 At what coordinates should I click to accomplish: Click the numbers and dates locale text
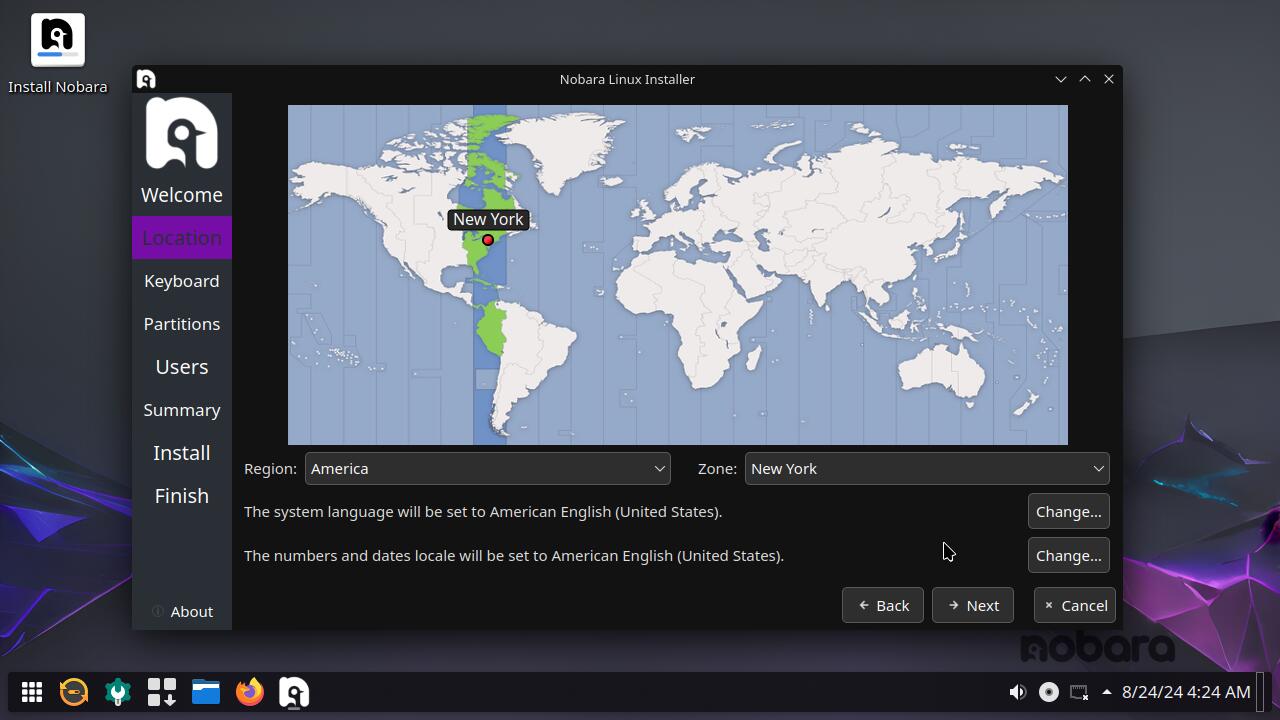(514, 556)
